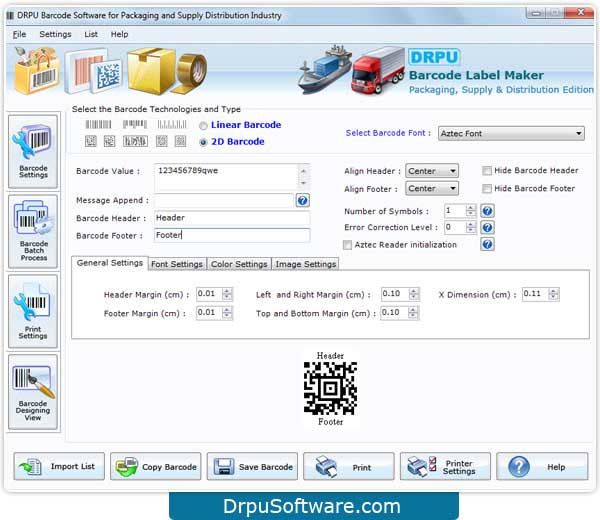Click Message Append input field
This screenshot has width=600, height=520.
pos(224,201)
